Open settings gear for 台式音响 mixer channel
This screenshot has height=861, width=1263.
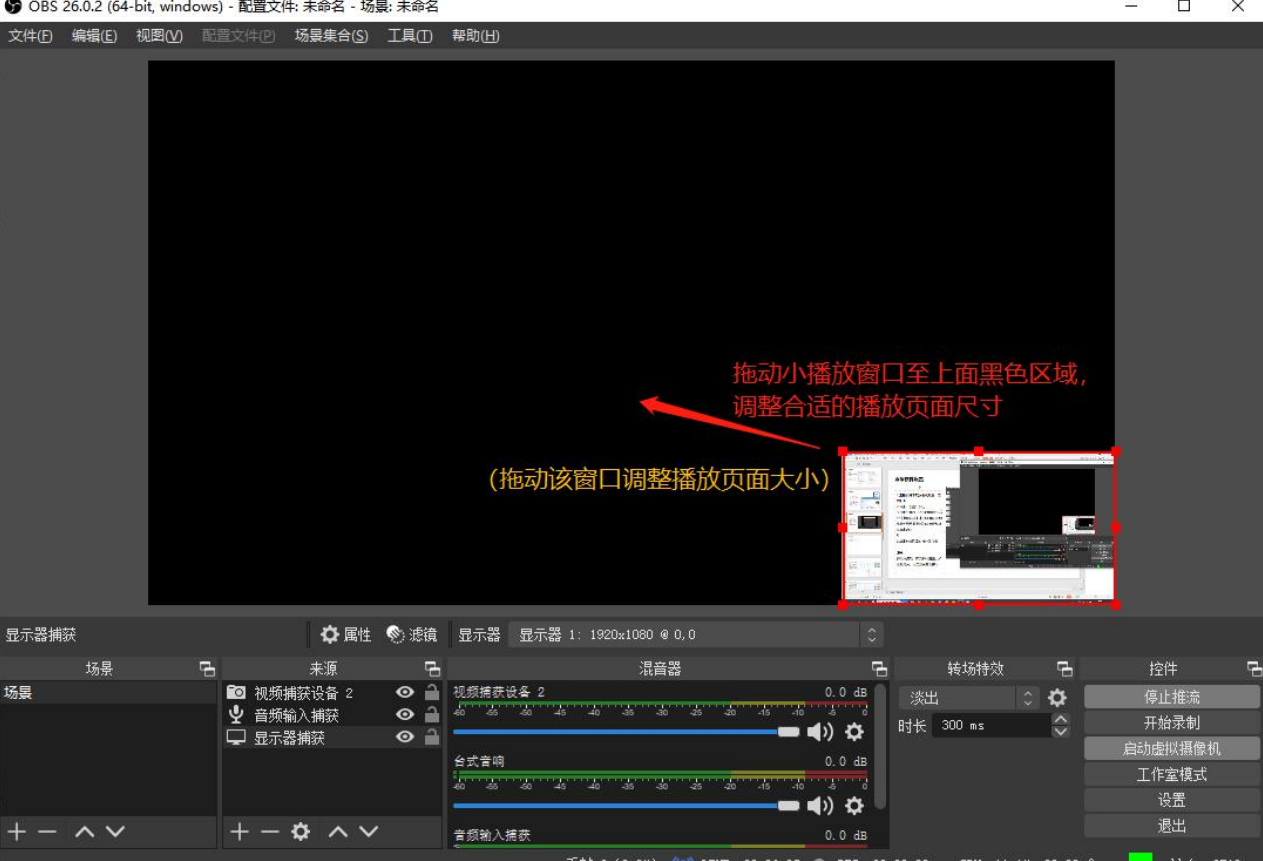point(854,806)
